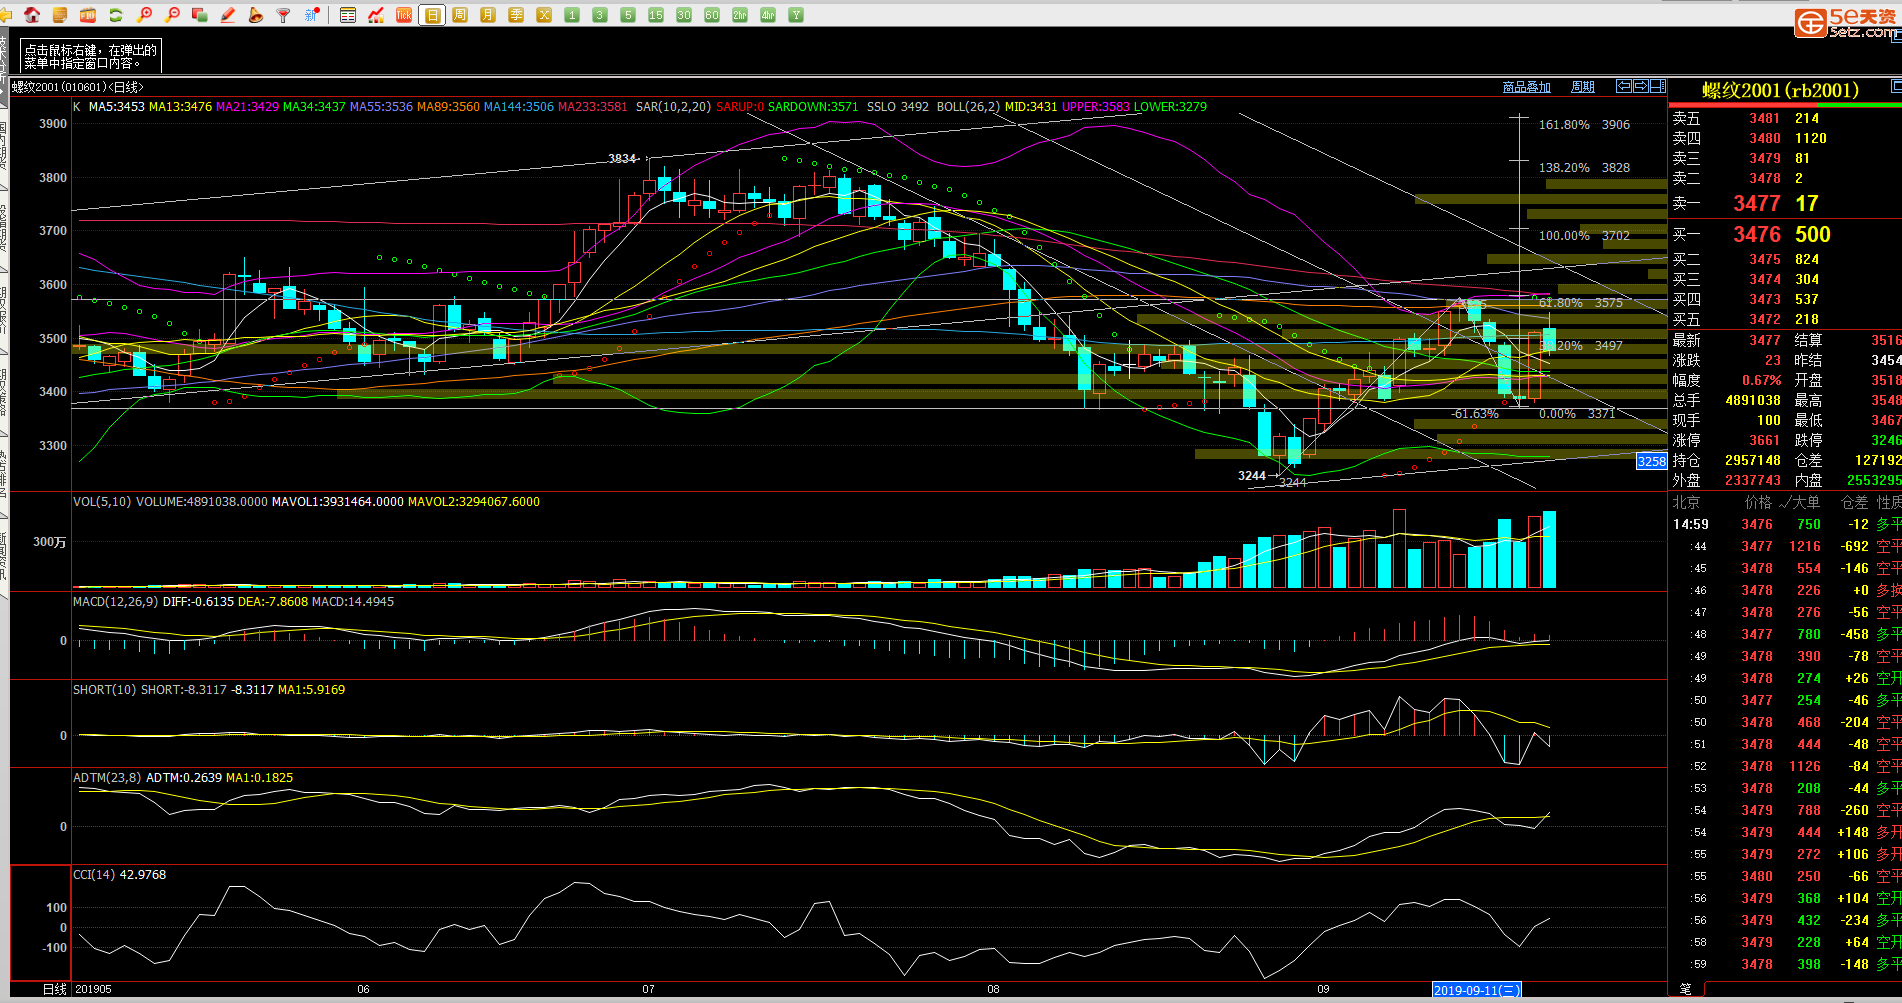Click the 3834 high price annotation on the chart
The width and height of the screenshot is (1902, 1003).
pos(622,159)
